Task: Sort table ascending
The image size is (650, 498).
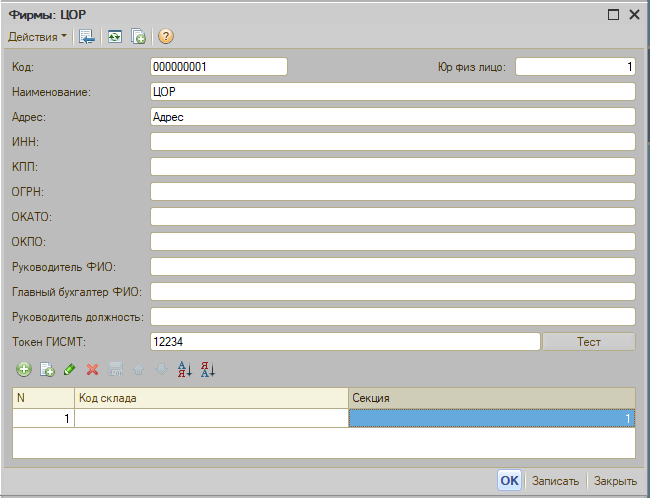Action: tap(184, 370)
